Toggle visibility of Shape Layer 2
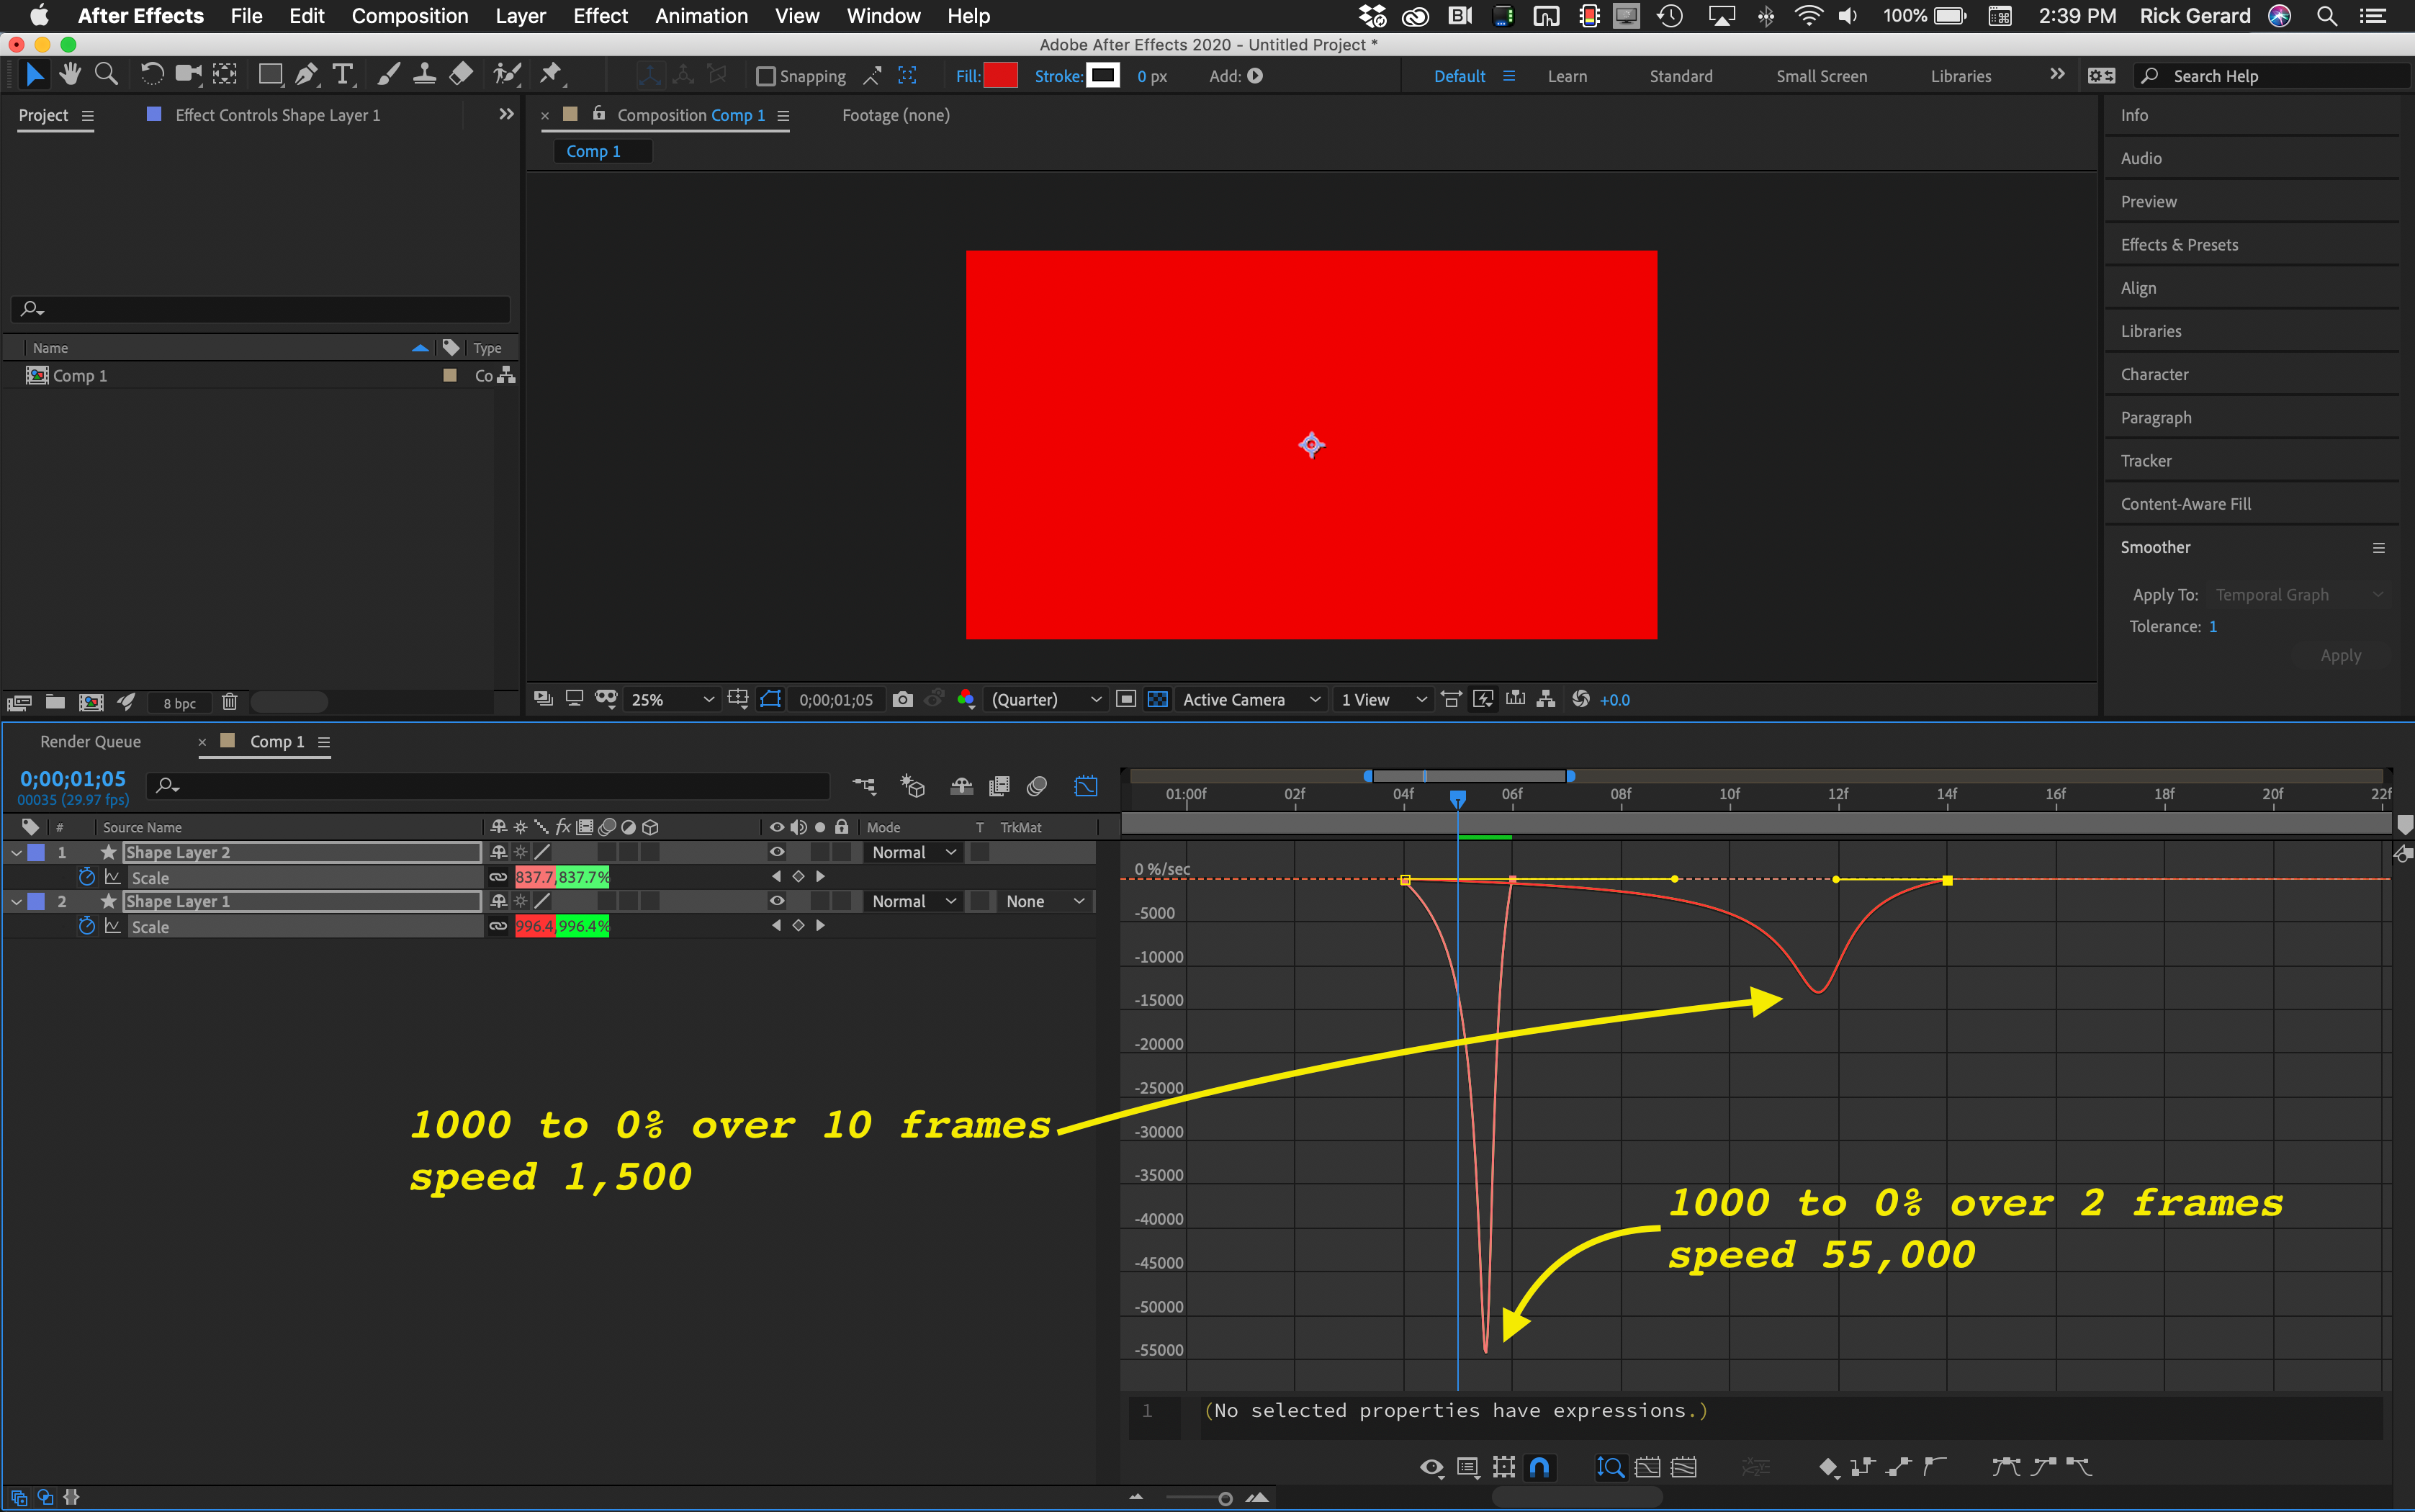2415x1512 pixels. coord(778,852)
